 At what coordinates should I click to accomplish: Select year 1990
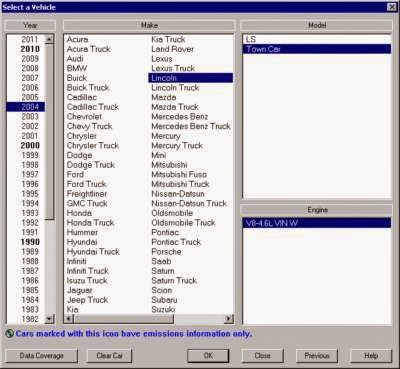click(30, 242)
